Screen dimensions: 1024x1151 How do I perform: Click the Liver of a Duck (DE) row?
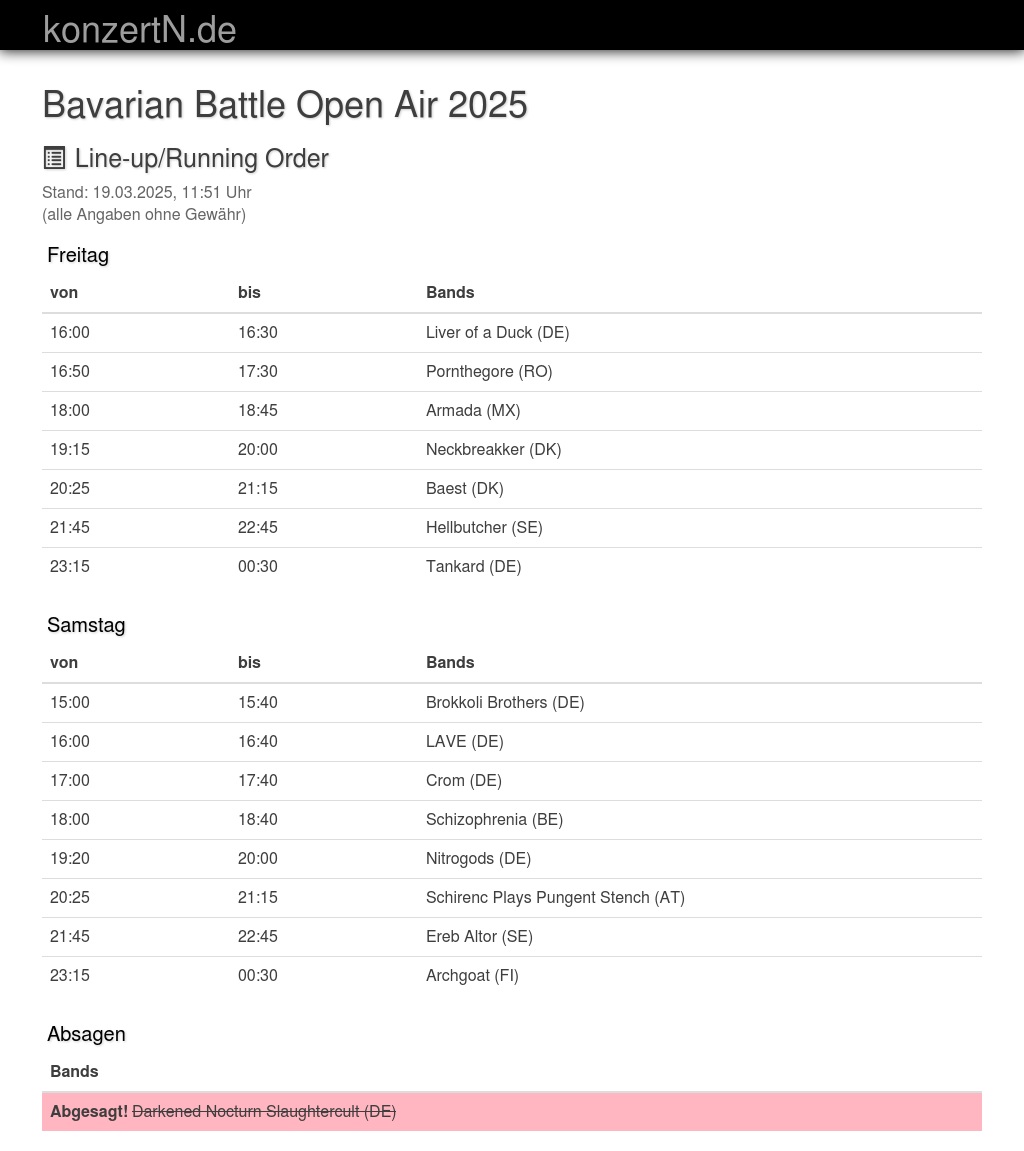click(x=497, y=333)
